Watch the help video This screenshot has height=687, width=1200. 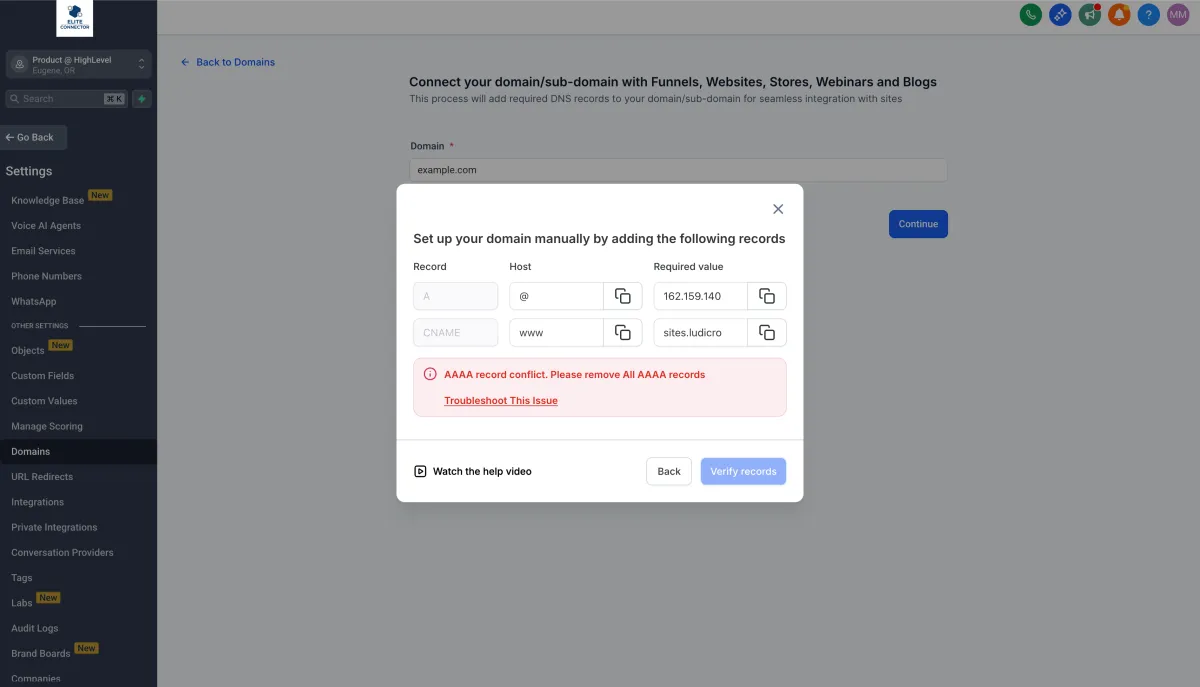[473, 471]
